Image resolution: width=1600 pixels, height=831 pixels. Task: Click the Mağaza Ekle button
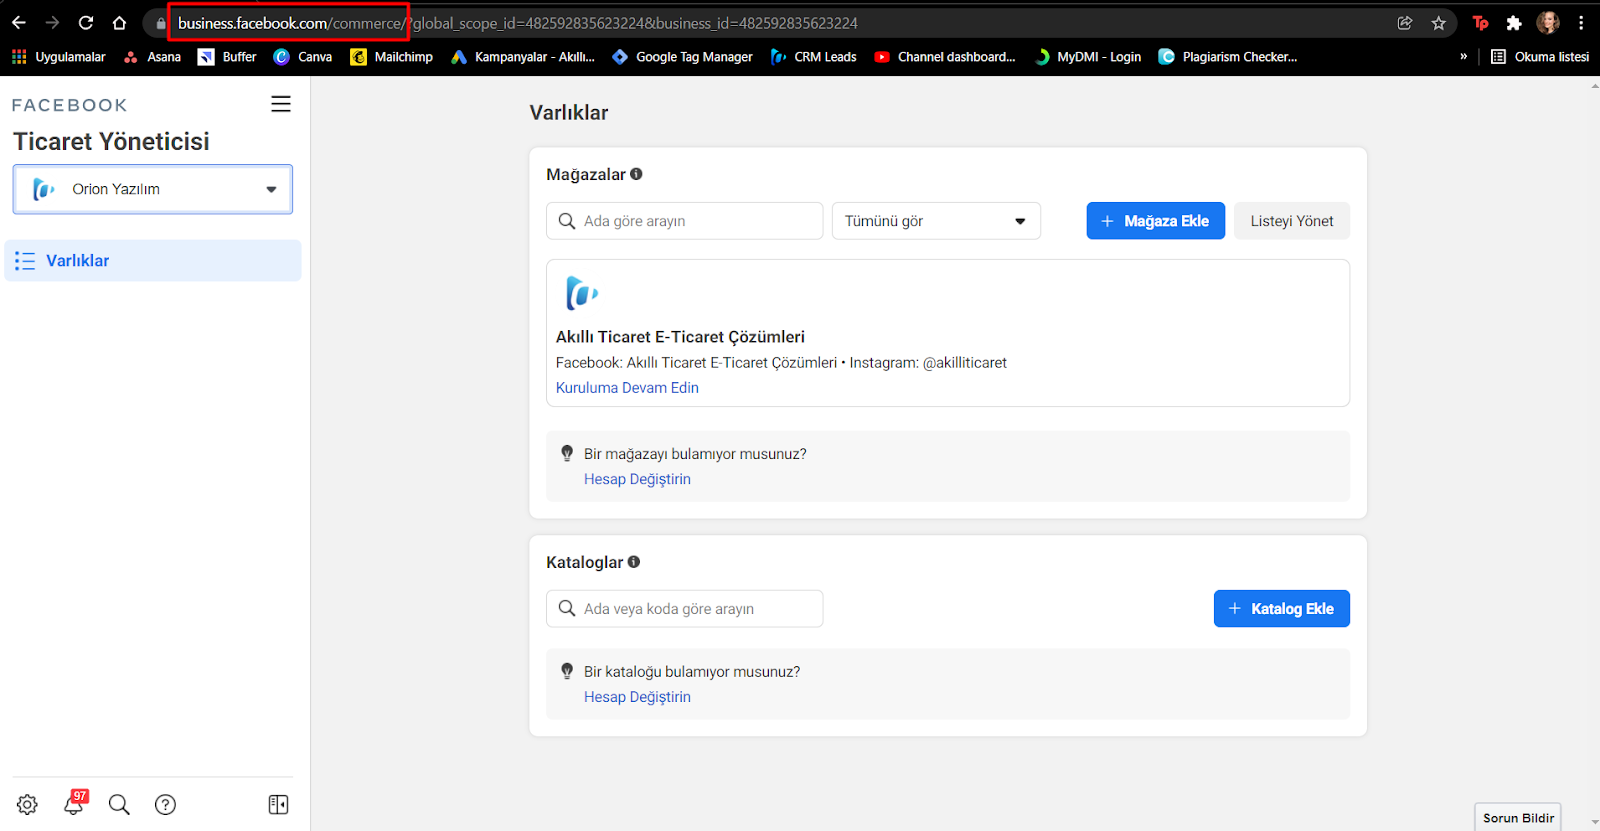pyautogui.click(x=1156, y=221)
